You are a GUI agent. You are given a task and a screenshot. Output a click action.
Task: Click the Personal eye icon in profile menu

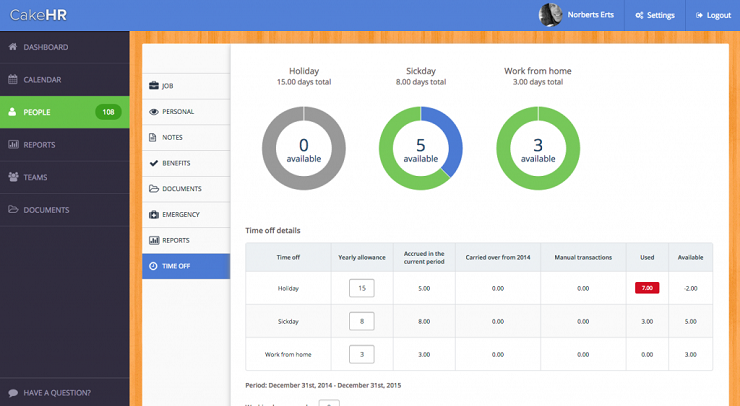(x=153, y=112)
